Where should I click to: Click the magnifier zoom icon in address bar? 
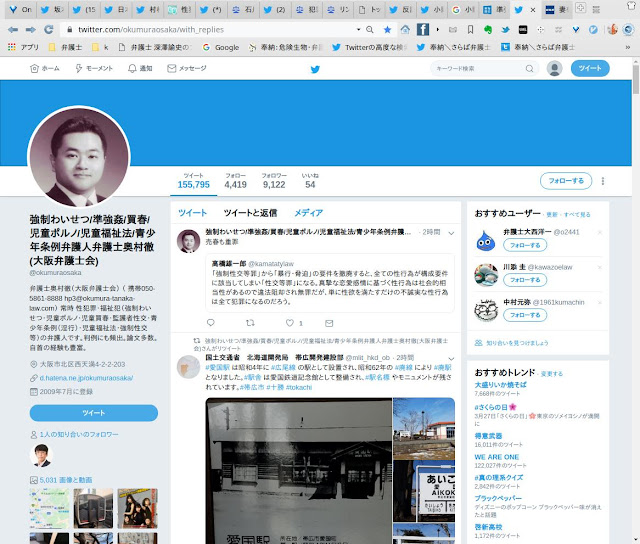click(x=370, y=29)
